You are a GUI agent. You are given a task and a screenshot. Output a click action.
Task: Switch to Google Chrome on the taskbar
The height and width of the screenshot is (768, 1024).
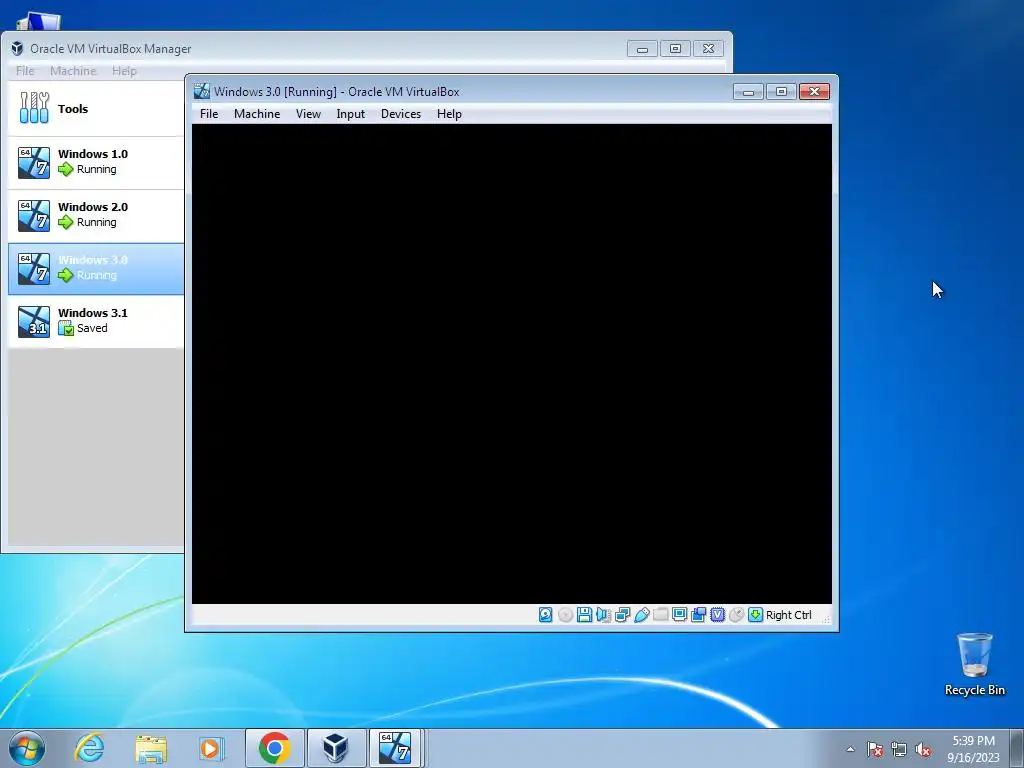point(274,748)
